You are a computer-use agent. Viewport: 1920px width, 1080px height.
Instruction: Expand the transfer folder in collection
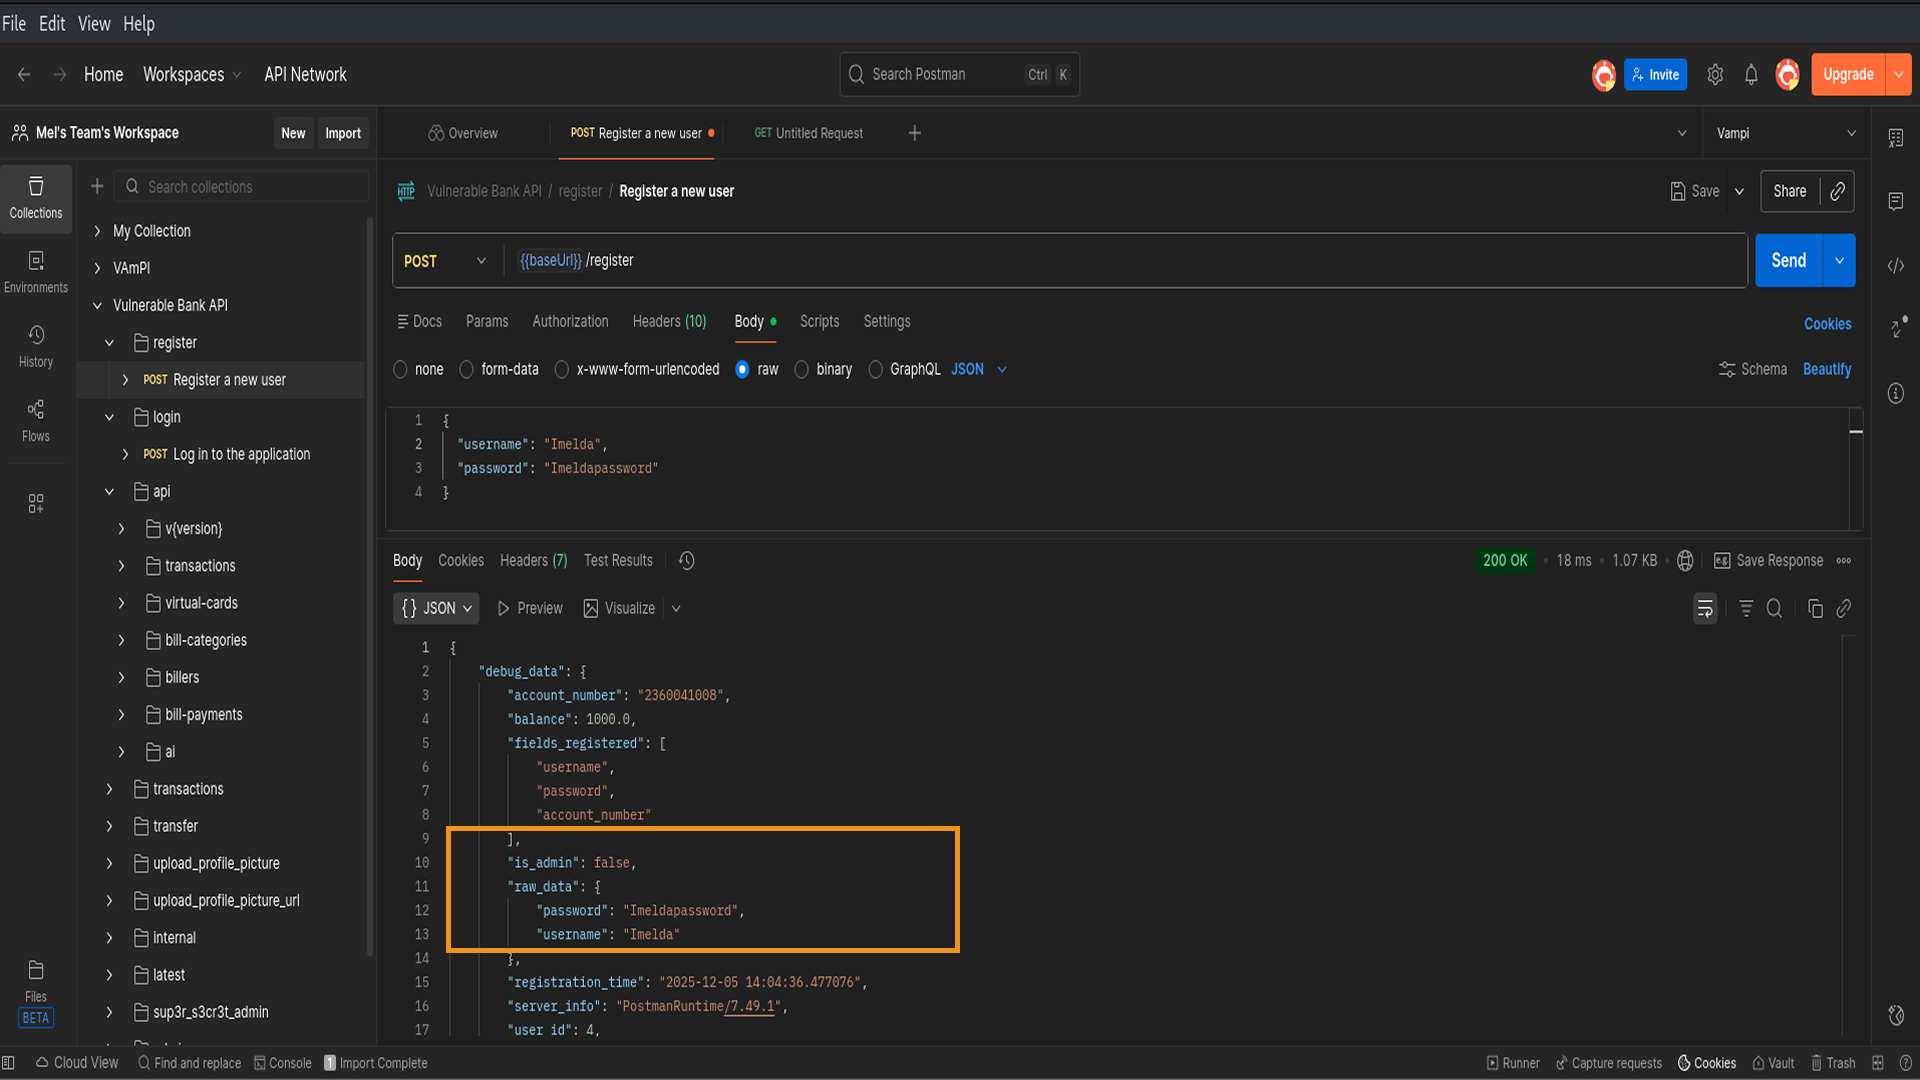tap(110, 826)
